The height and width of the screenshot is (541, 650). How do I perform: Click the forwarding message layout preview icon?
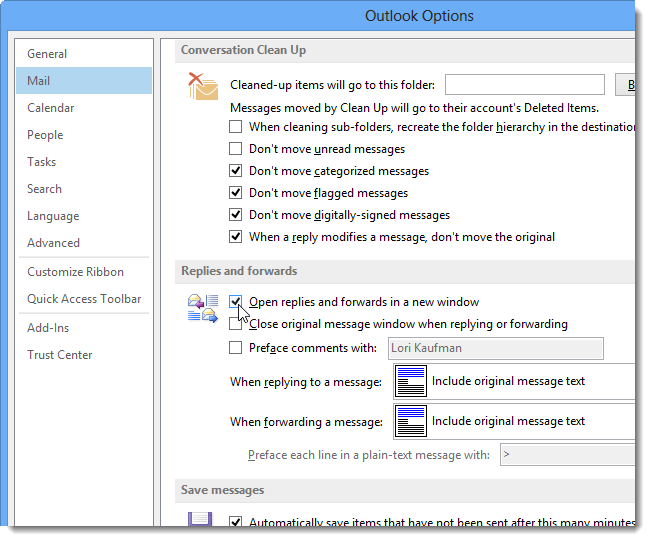[410, 421]
